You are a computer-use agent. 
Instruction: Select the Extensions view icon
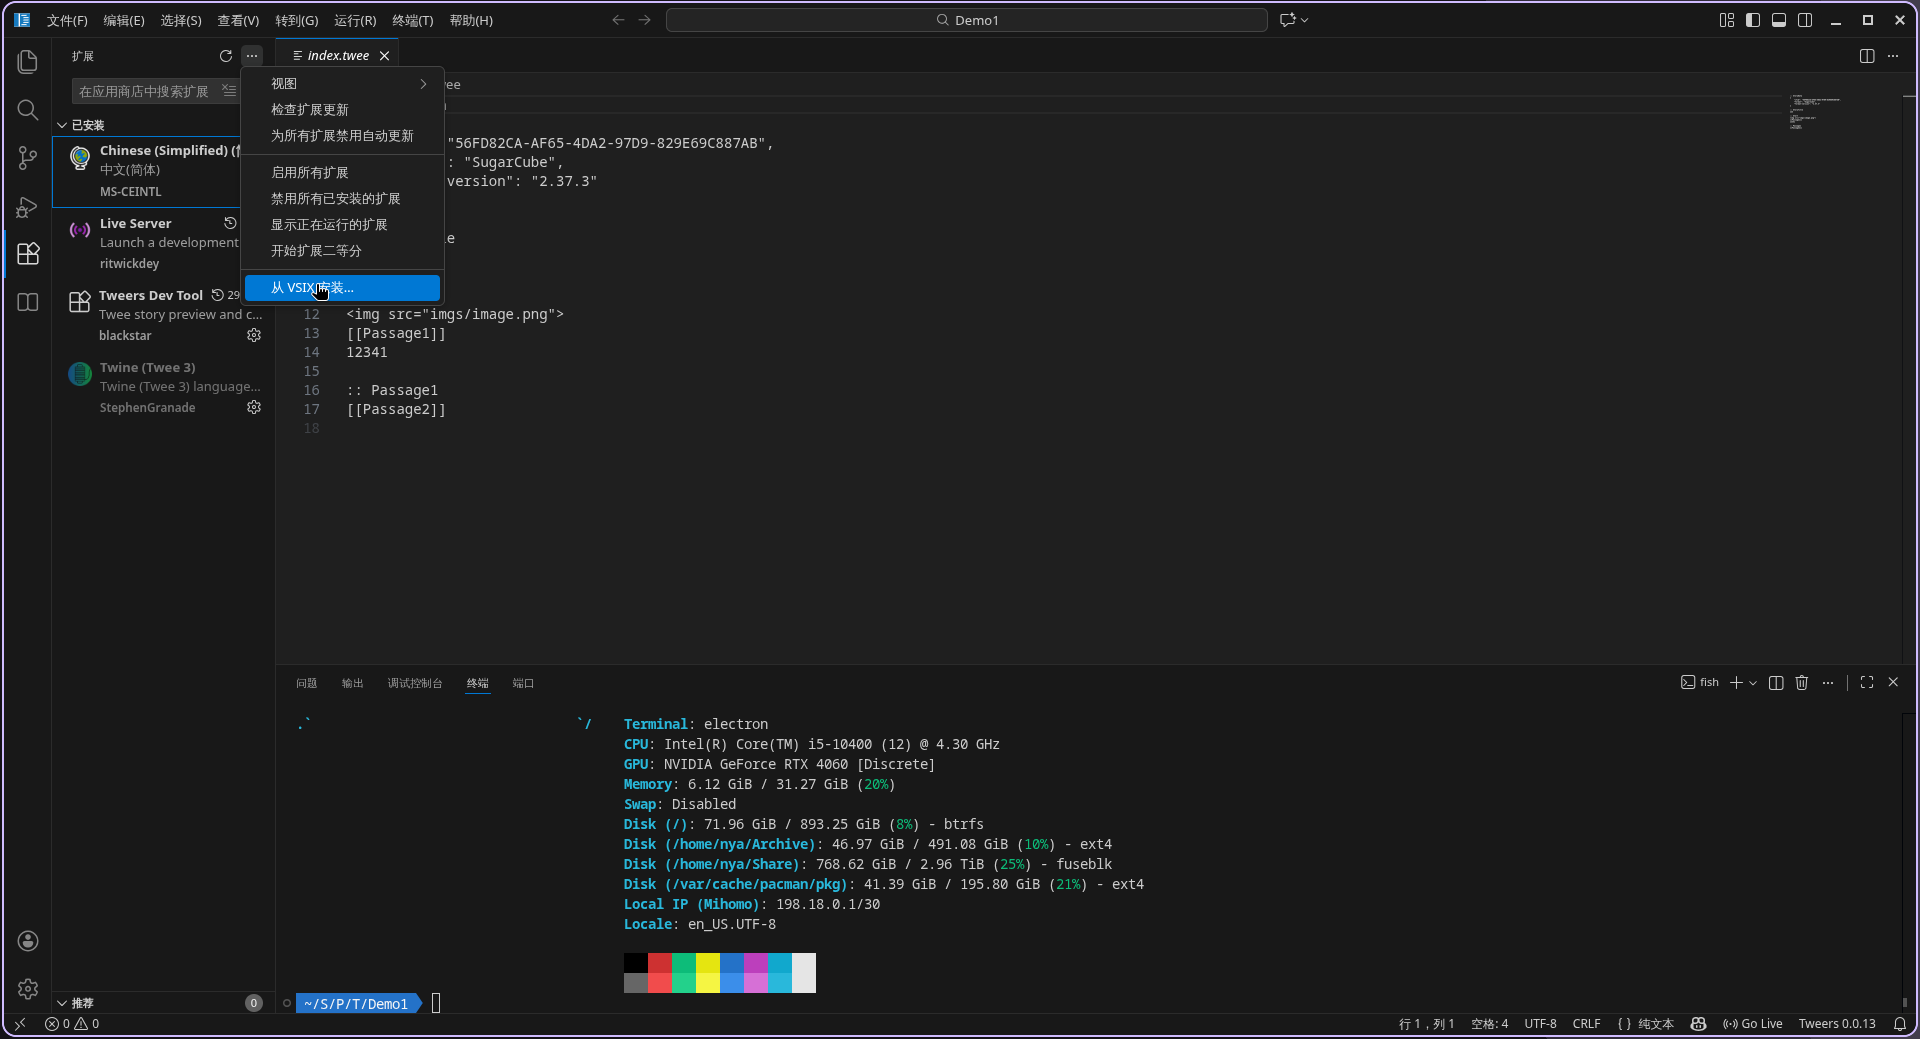pos(28,254)
